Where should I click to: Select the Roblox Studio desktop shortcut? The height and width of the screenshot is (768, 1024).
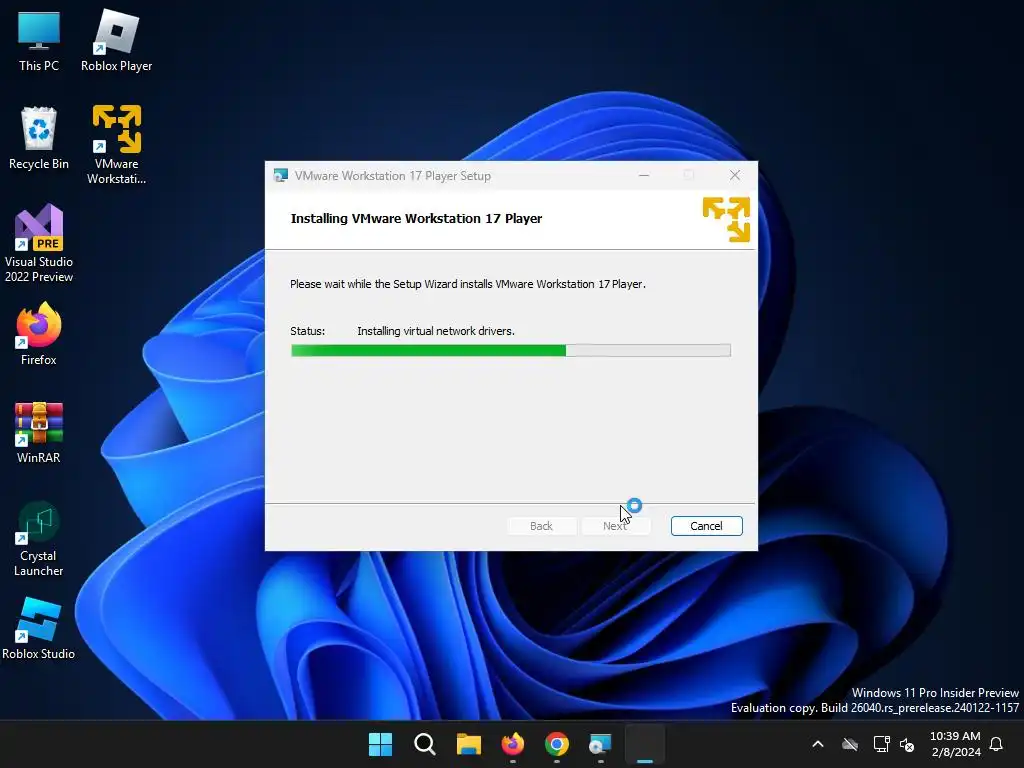[39, 628]
